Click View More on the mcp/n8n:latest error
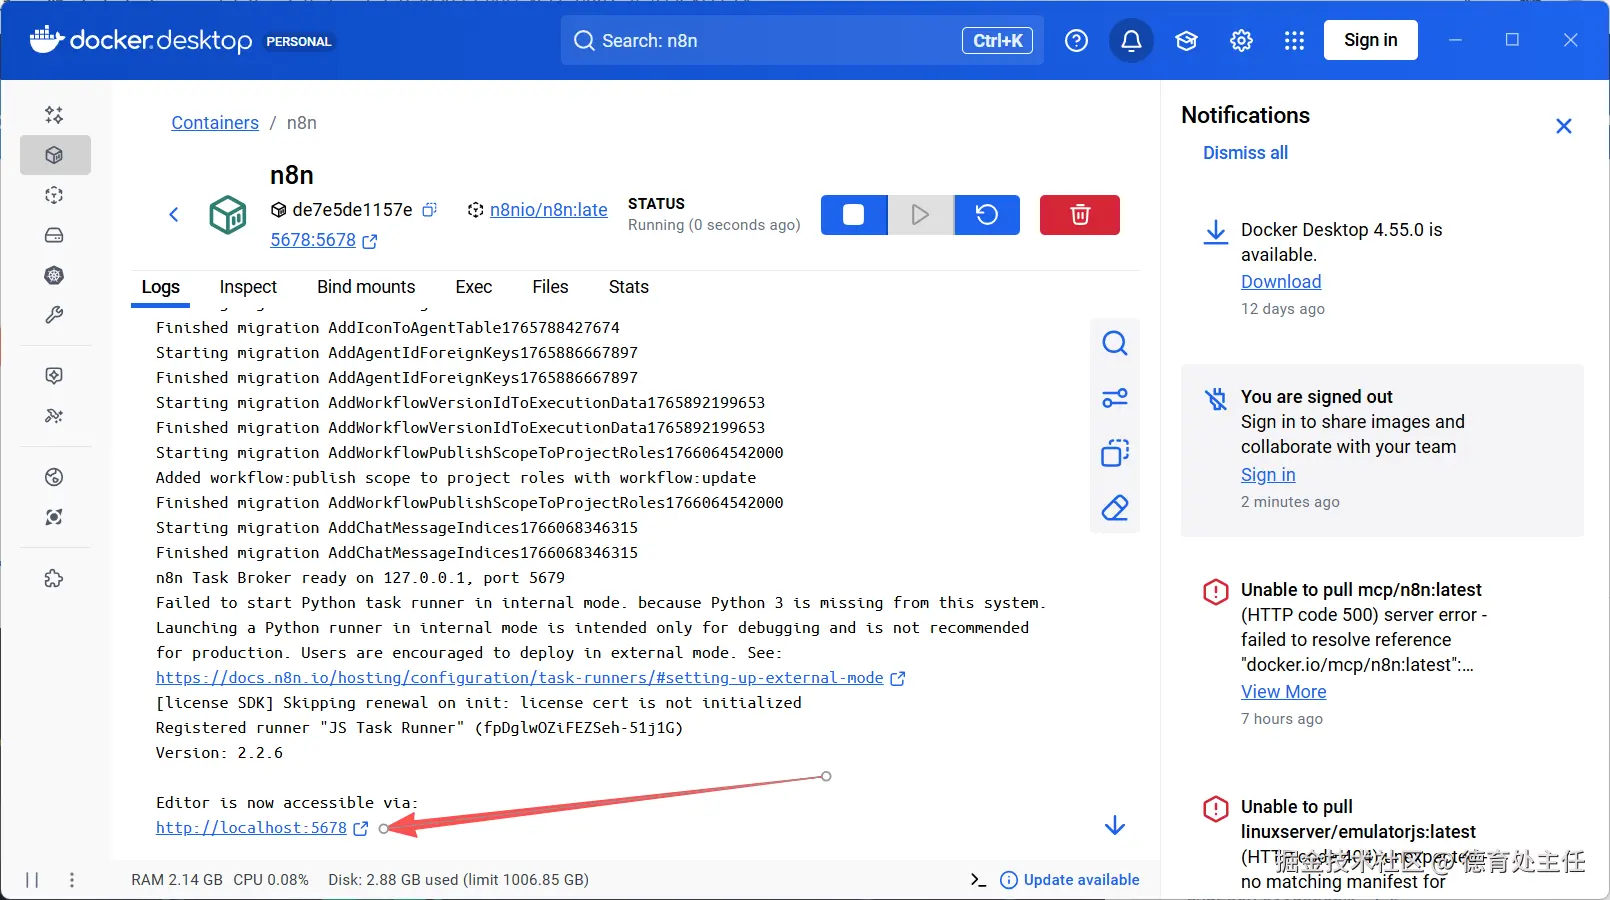 point(1284,692)
